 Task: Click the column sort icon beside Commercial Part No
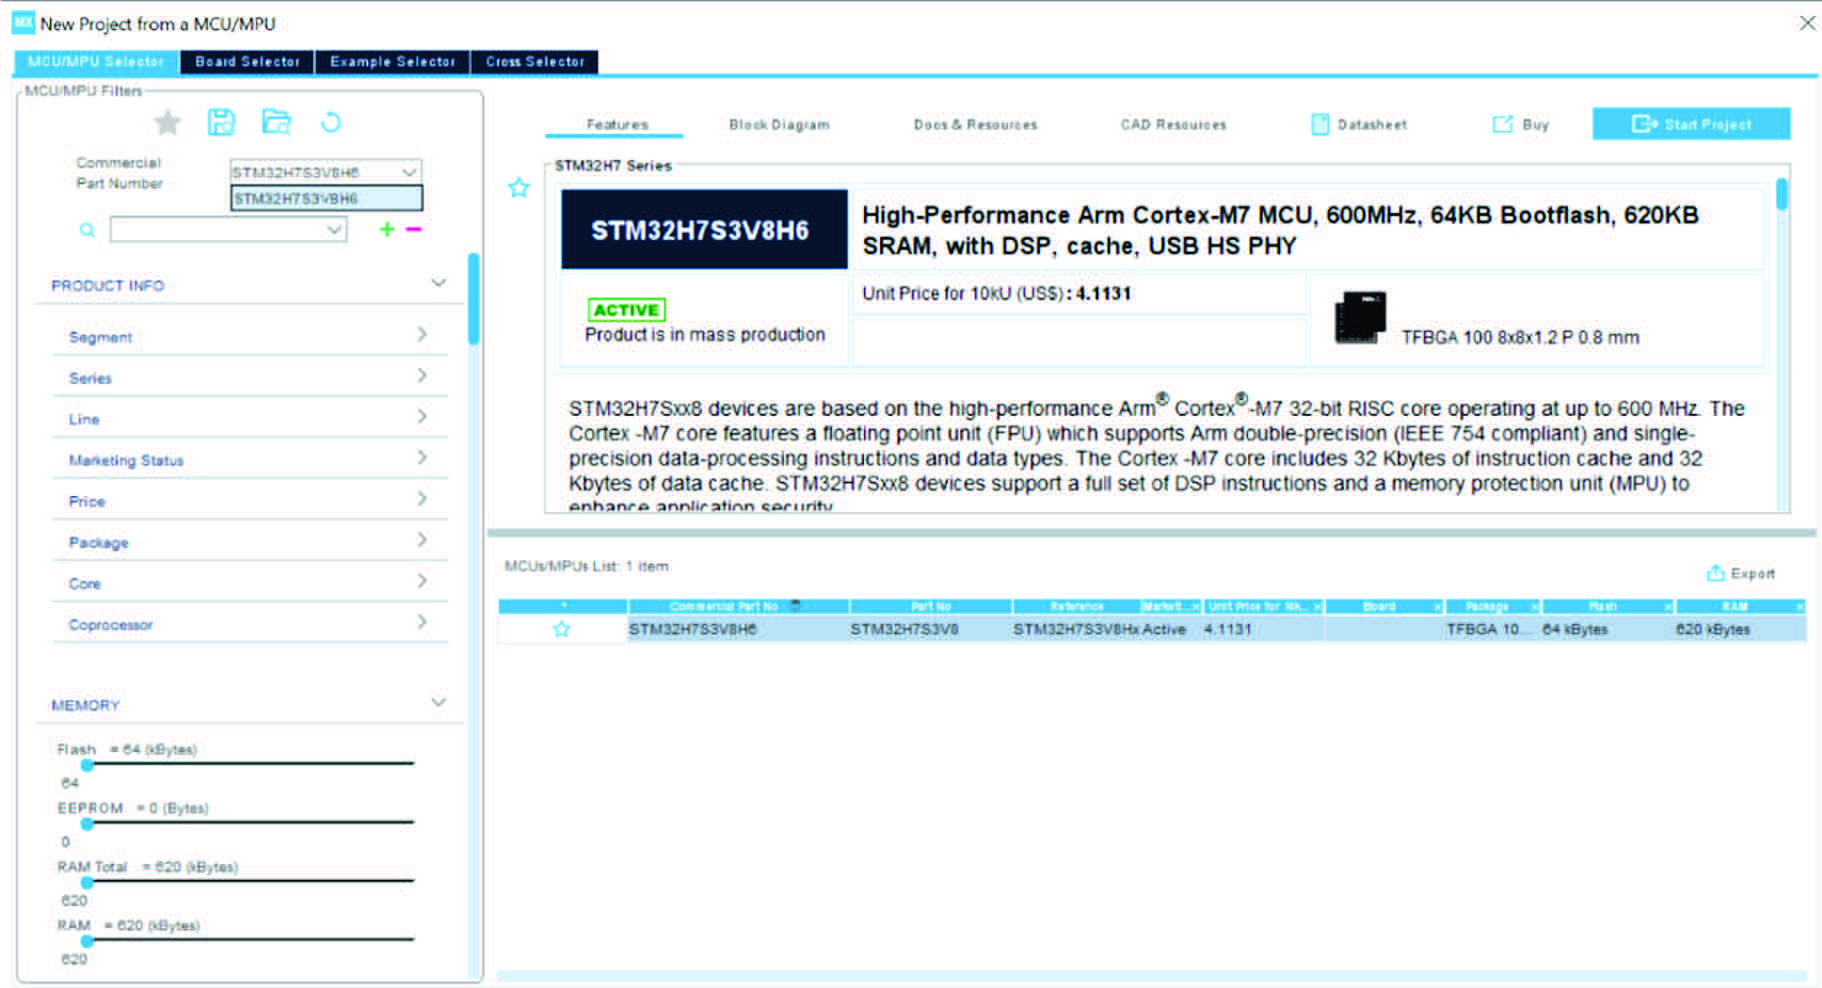click(796, 605)
